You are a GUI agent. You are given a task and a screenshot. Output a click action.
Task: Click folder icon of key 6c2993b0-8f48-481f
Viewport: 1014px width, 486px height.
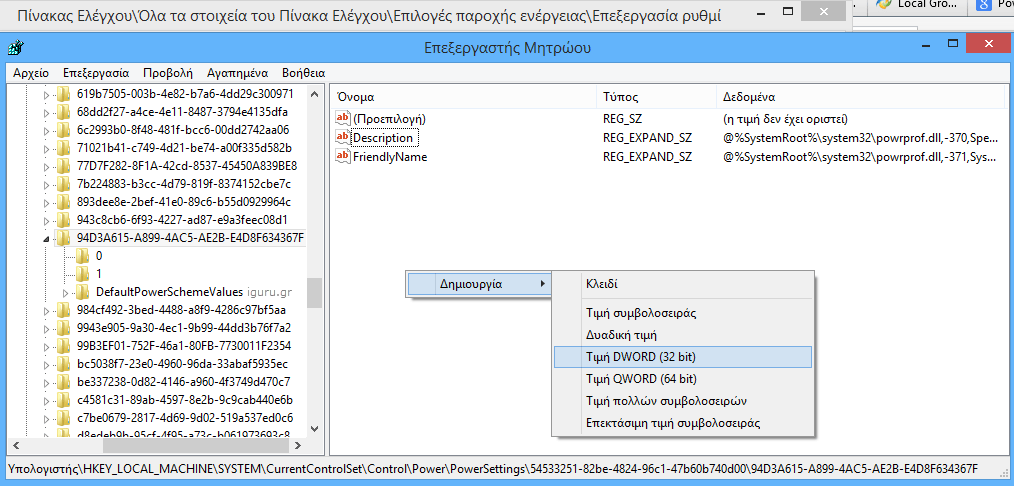[x=63, y=130]
